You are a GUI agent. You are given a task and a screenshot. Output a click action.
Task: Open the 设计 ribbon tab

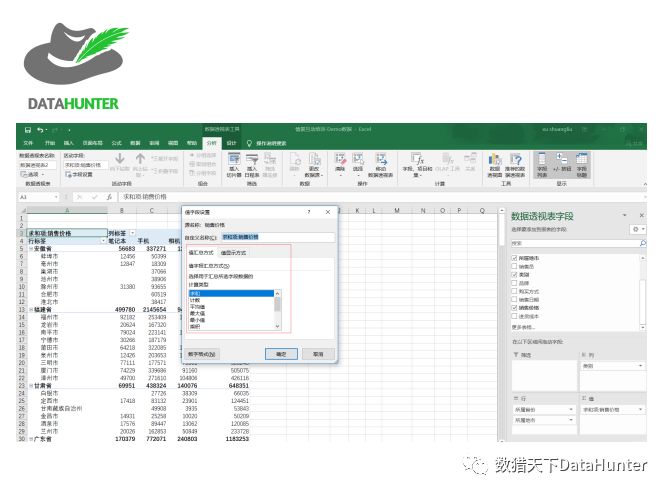(x=232, y=143)
